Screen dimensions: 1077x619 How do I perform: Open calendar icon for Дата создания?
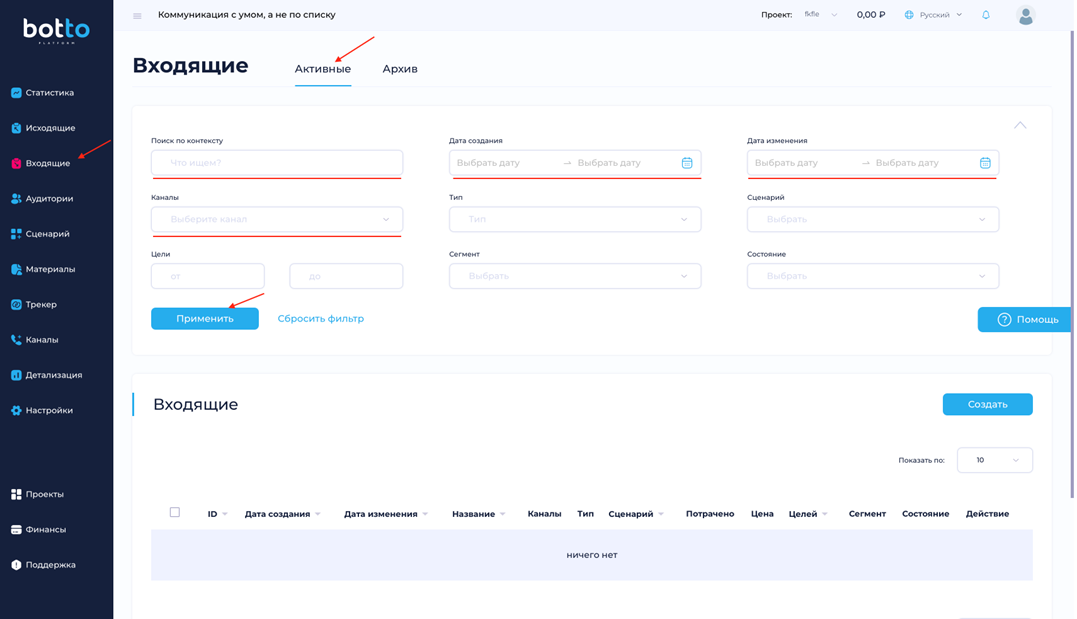pos(687,163)
